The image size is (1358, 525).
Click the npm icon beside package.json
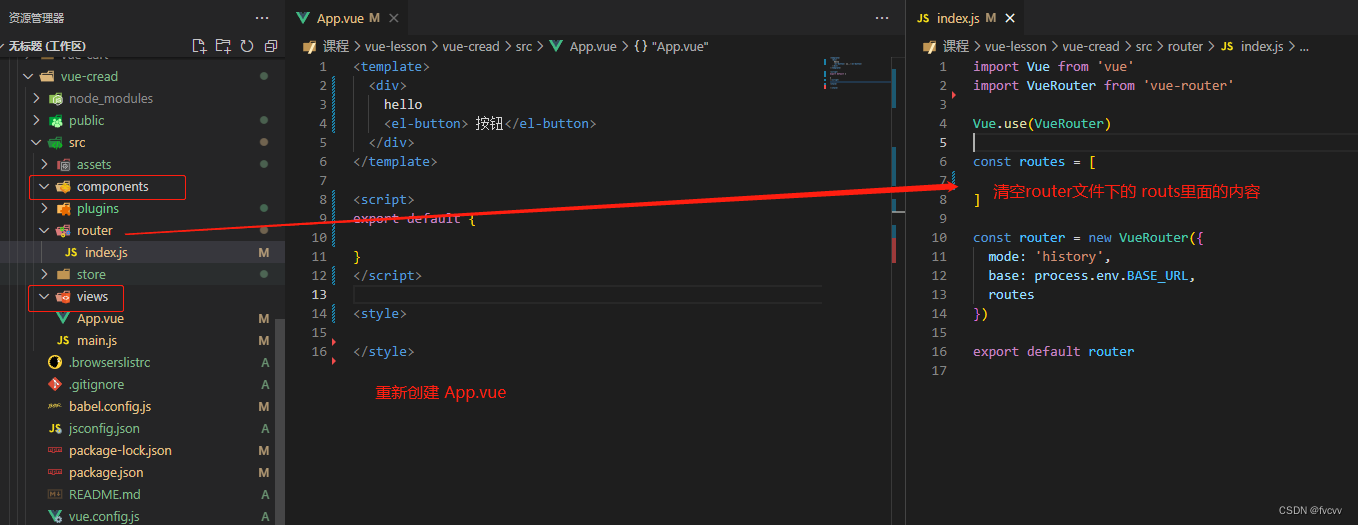coord(55,472)
